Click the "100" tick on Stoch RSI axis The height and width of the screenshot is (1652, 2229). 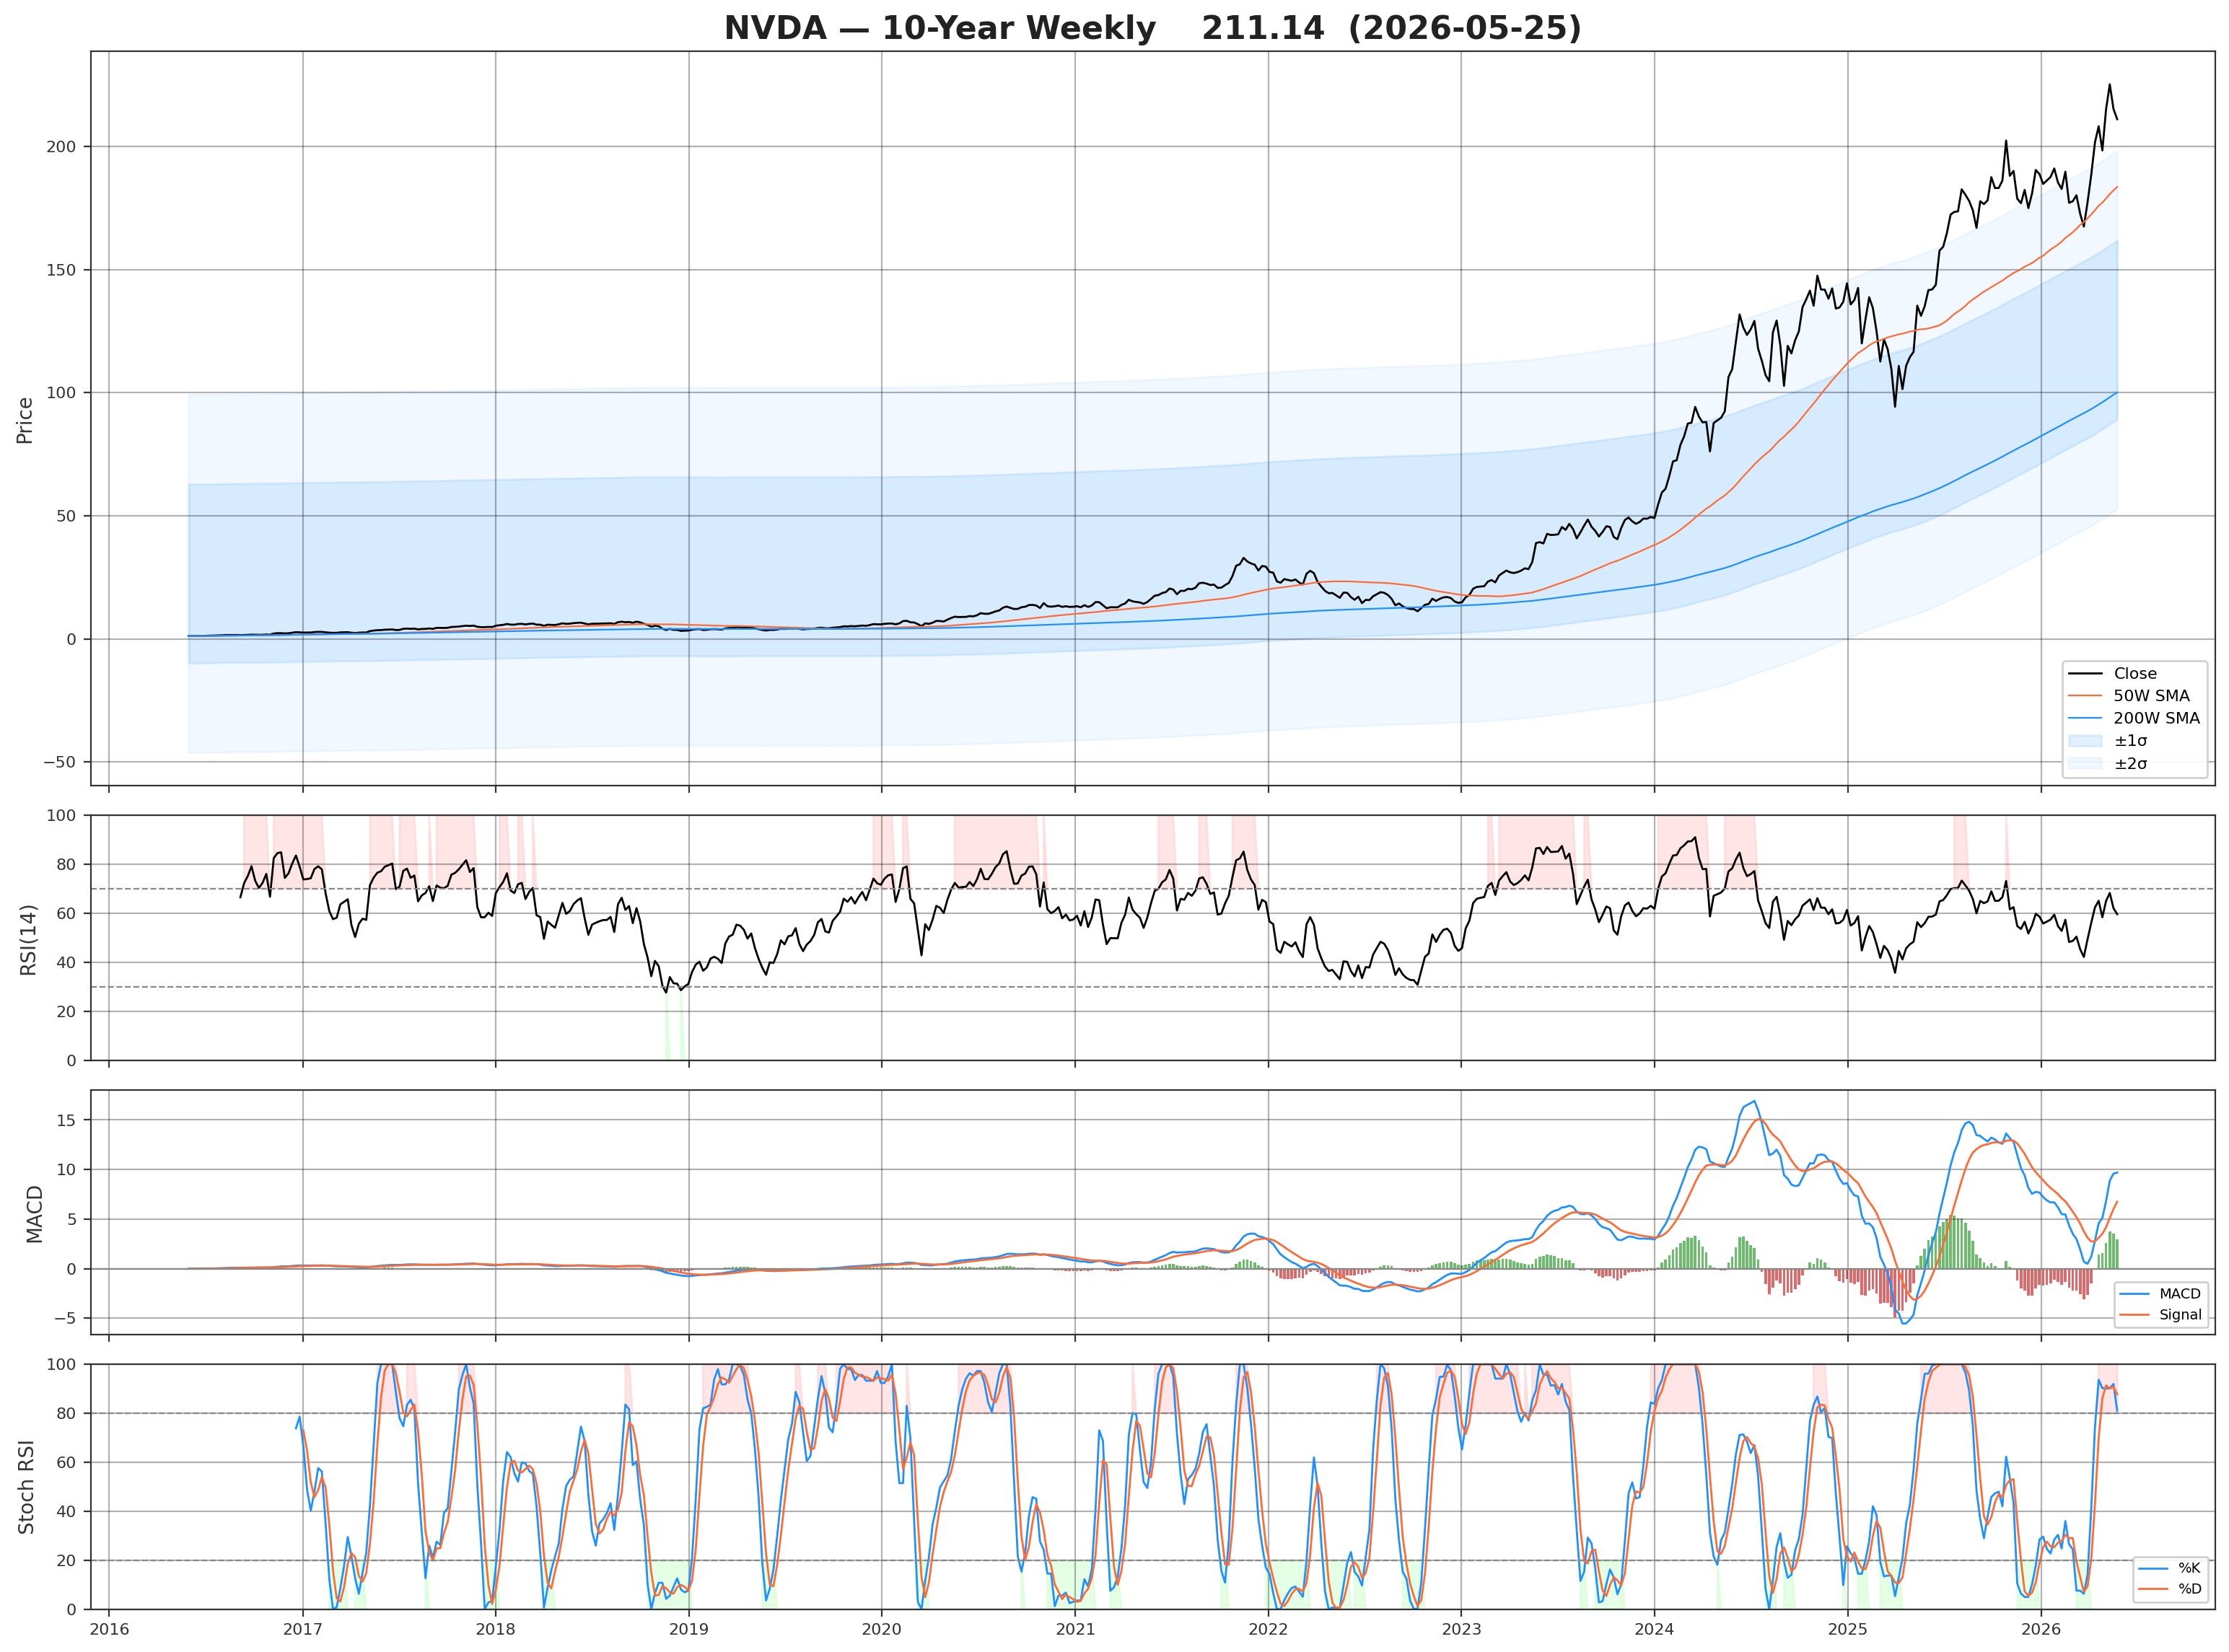click(61, 1365)
